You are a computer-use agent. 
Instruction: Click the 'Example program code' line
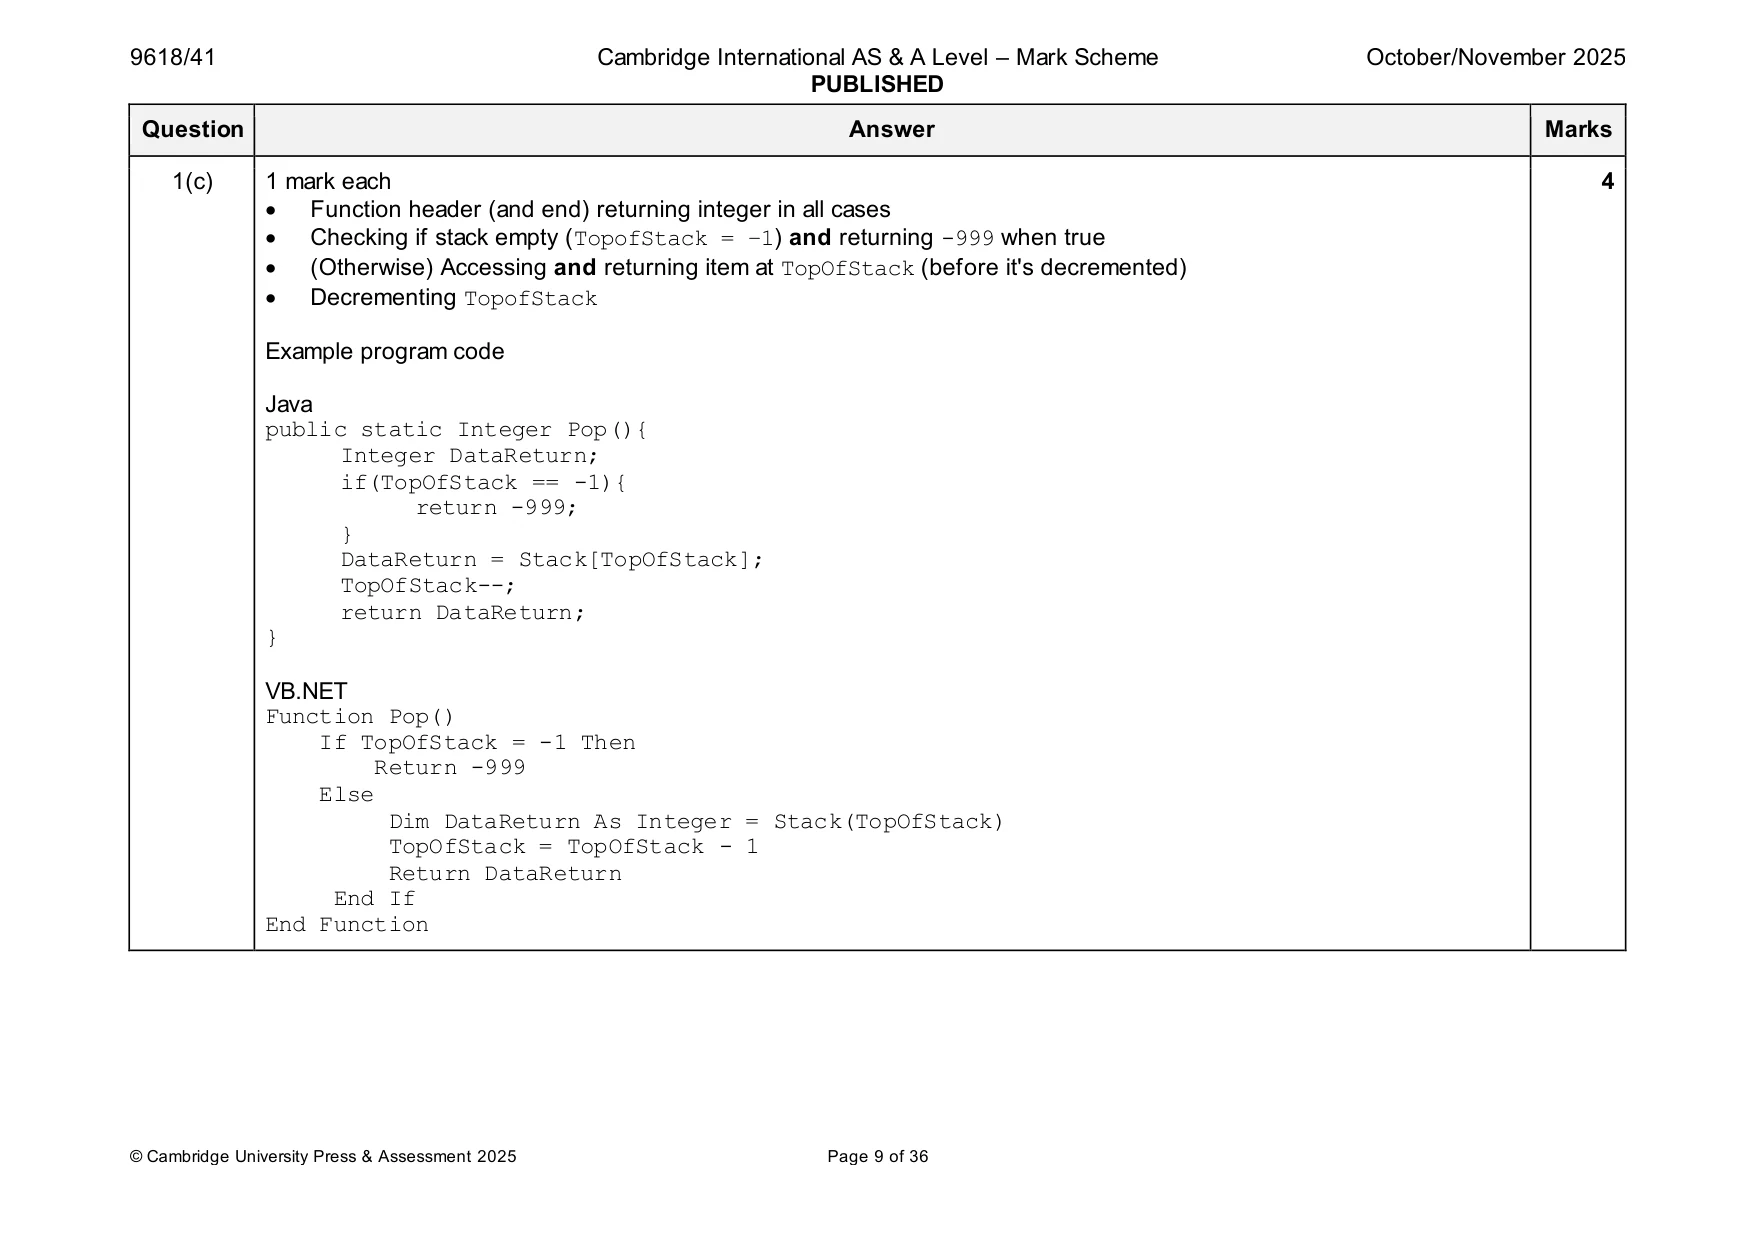385,352
